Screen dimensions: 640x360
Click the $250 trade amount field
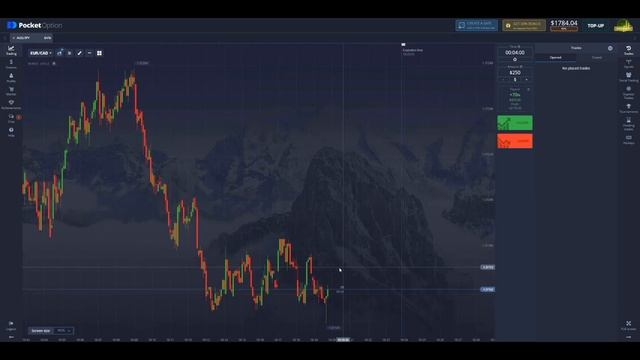(515, 73)
